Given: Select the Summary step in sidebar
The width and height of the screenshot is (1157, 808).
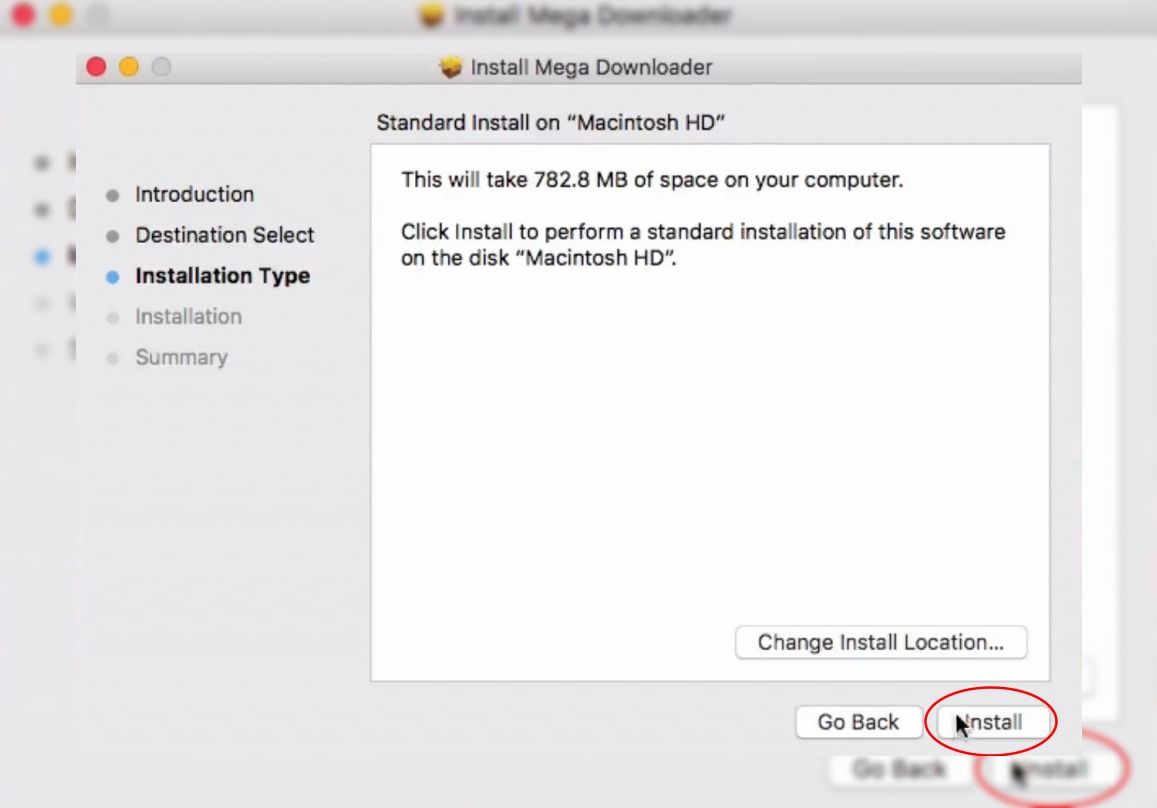Looking at the screenshot, I should (x=181, y=357).
